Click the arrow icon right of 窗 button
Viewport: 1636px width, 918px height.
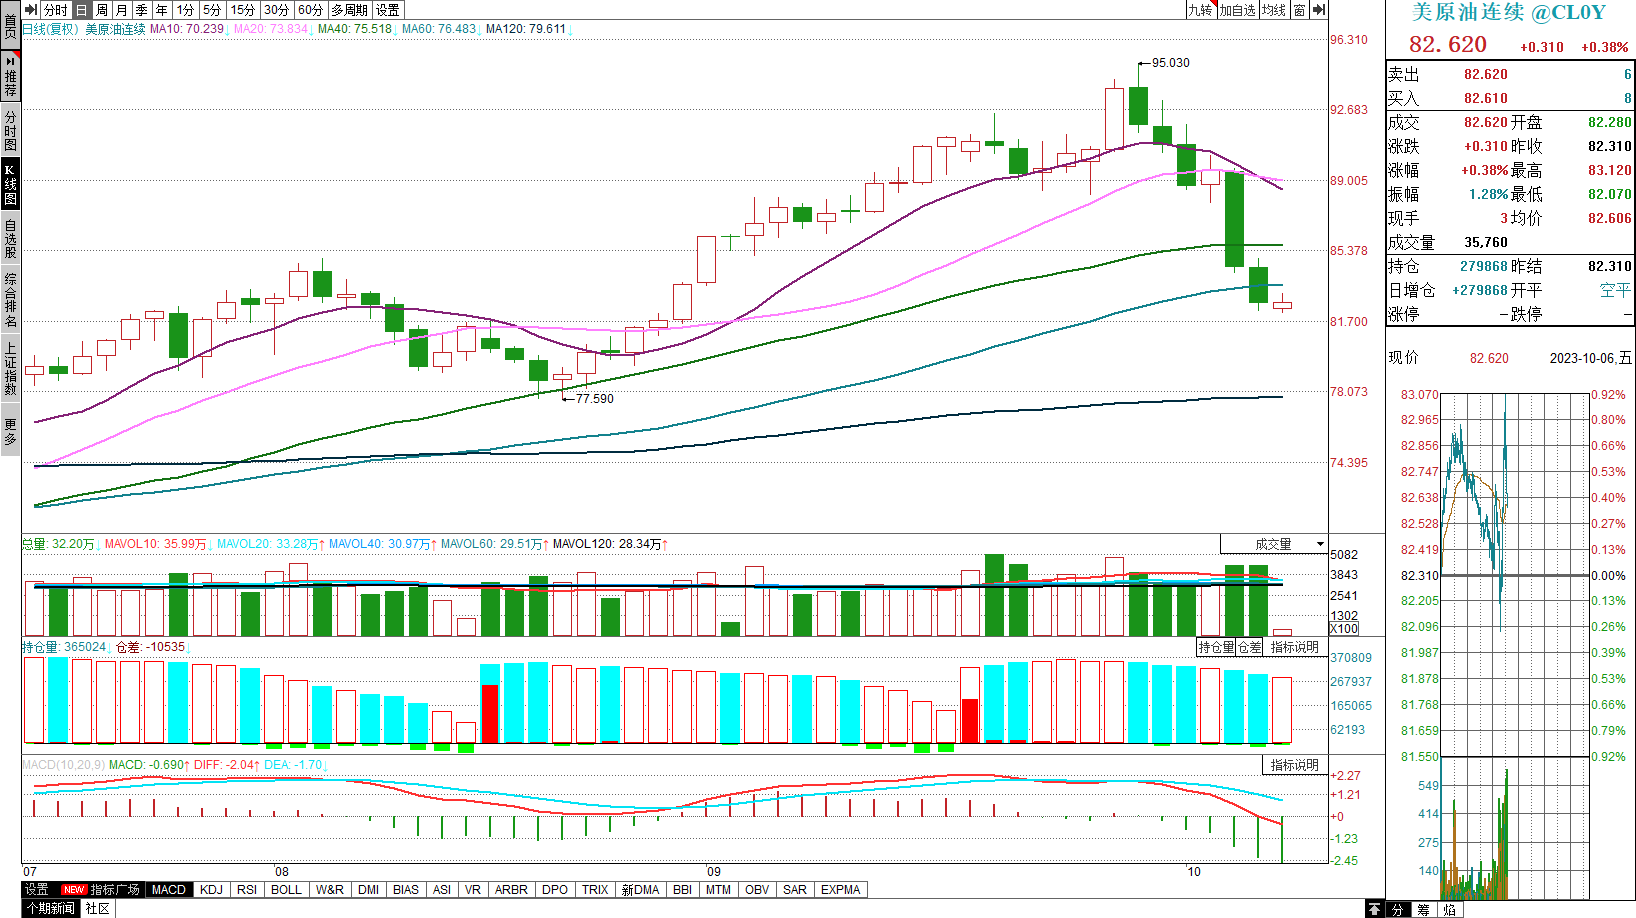1319,10
